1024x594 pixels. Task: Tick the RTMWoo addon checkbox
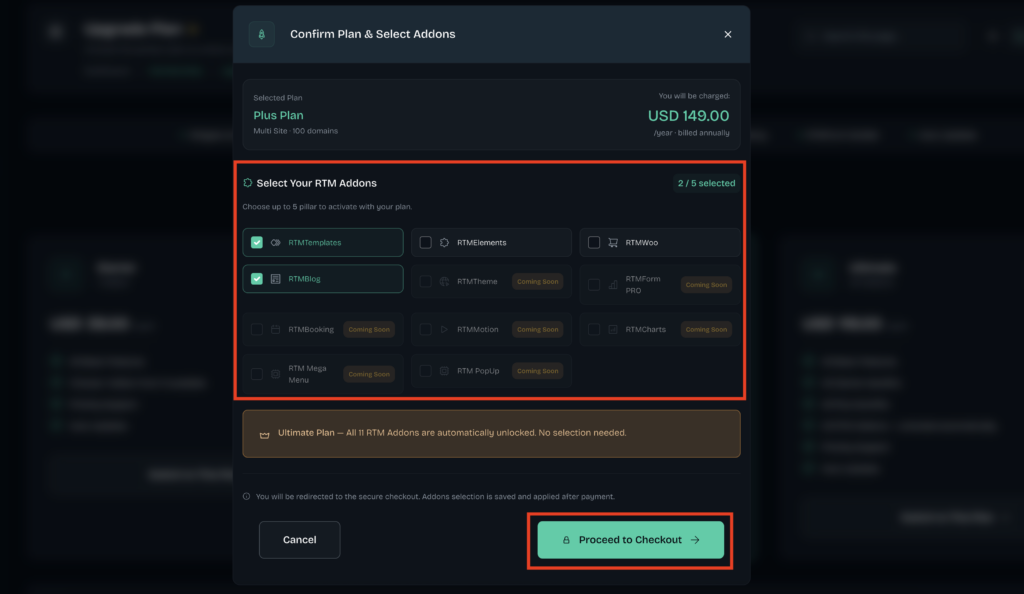coord(594,242)
